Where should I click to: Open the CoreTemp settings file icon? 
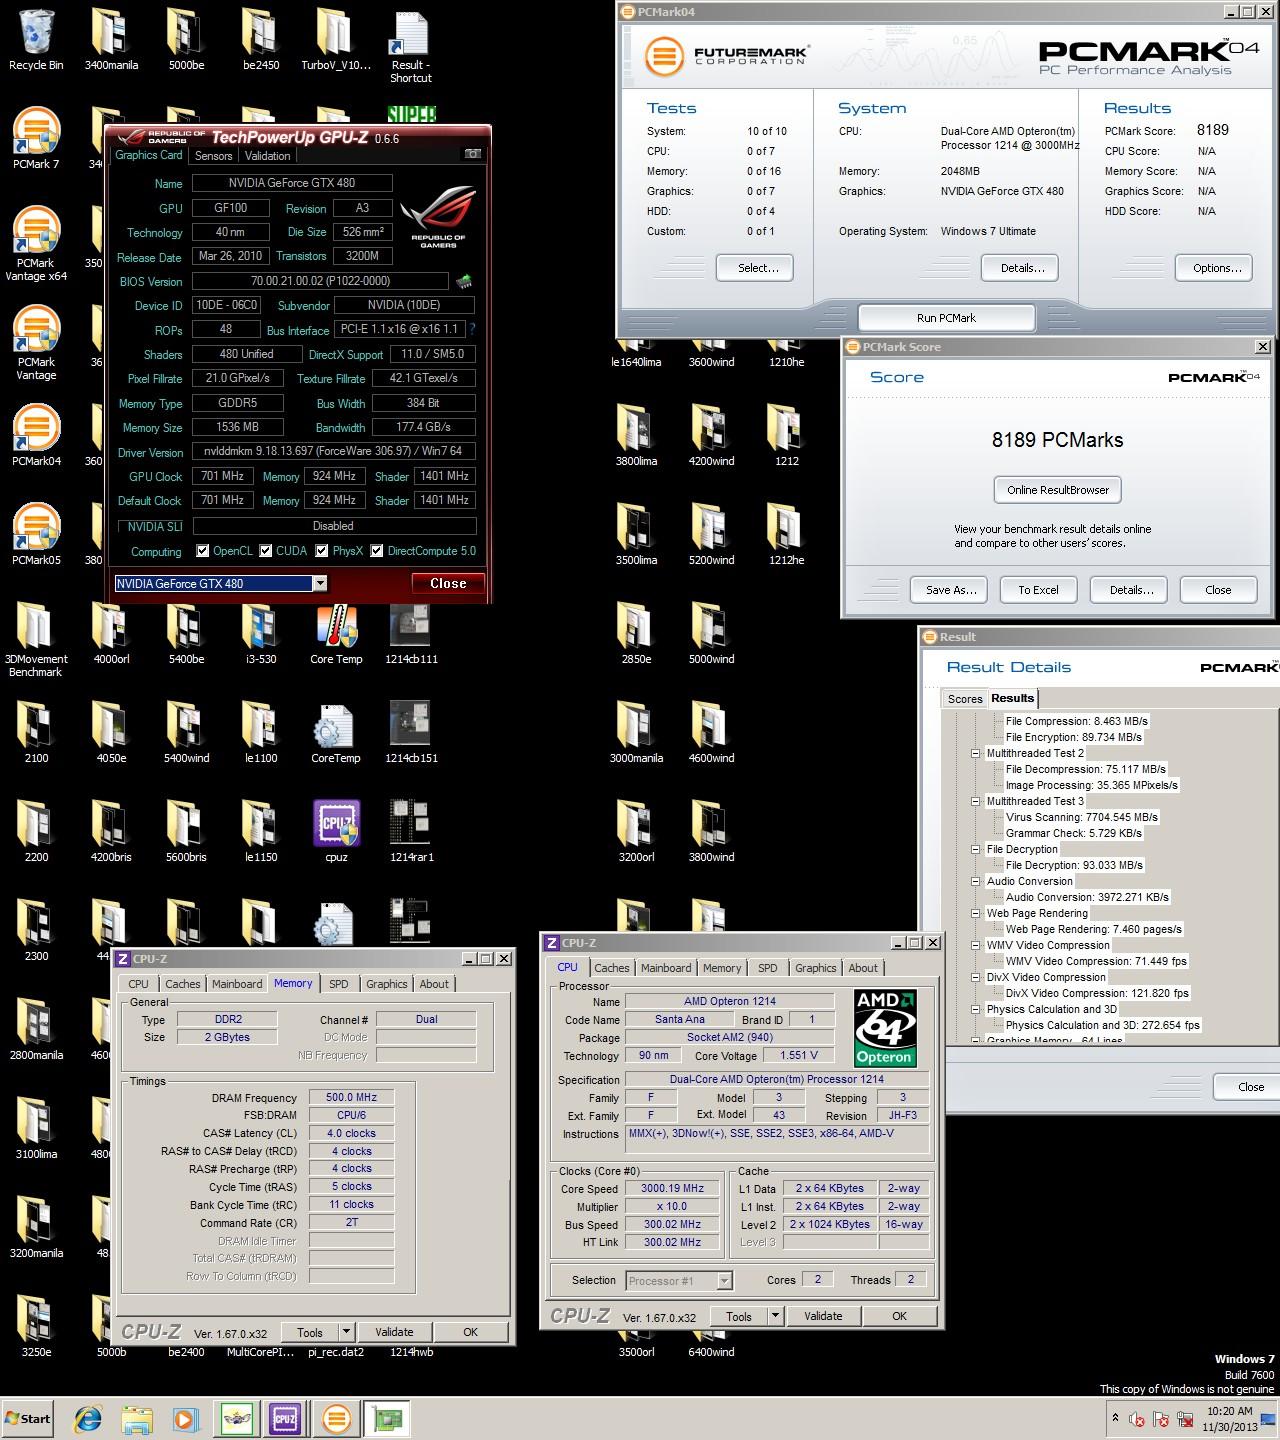point(336,733)
